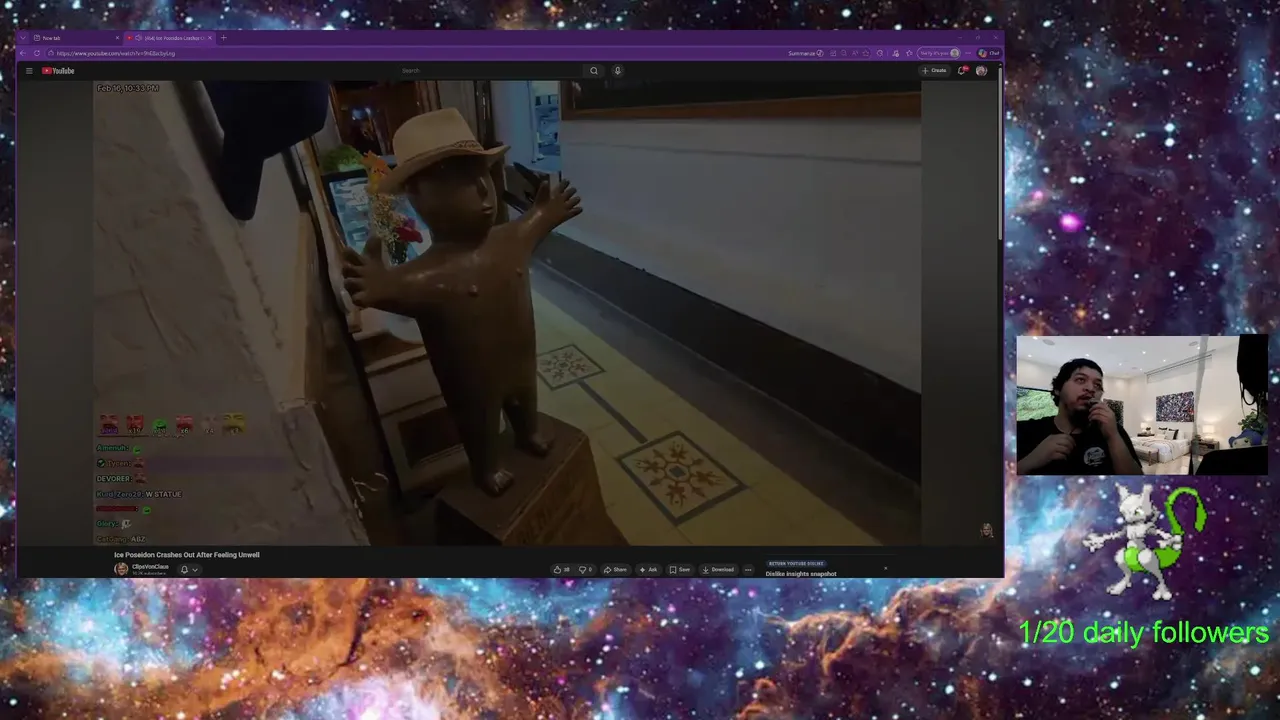Save the video to a playlist
1280x720 pixels.
(680, 570)
